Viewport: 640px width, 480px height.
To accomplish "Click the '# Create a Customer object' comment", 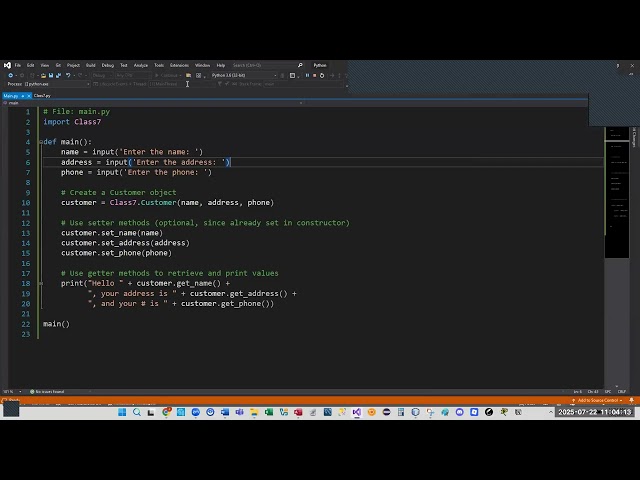I will (x=119, y=193).
